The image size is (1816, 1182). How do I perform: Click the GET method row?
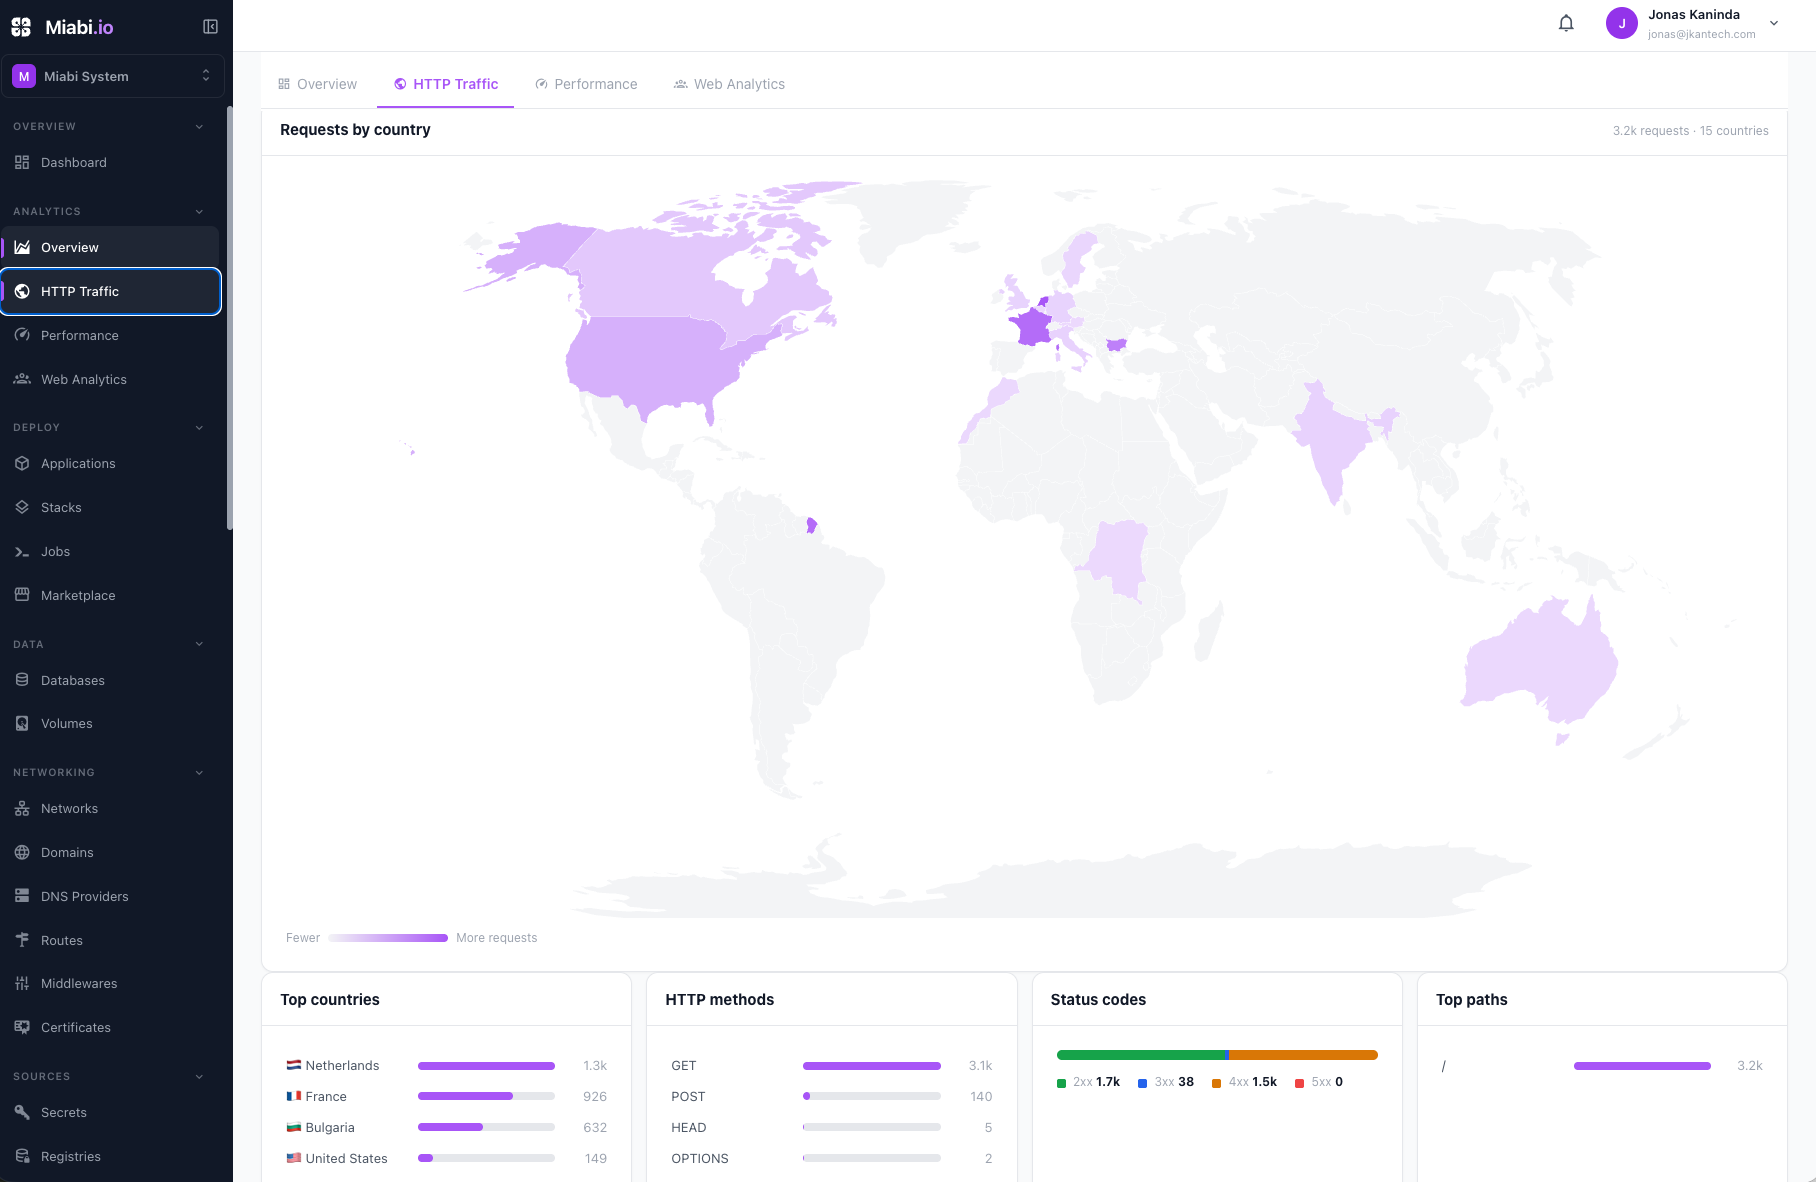click(832, 1065)
